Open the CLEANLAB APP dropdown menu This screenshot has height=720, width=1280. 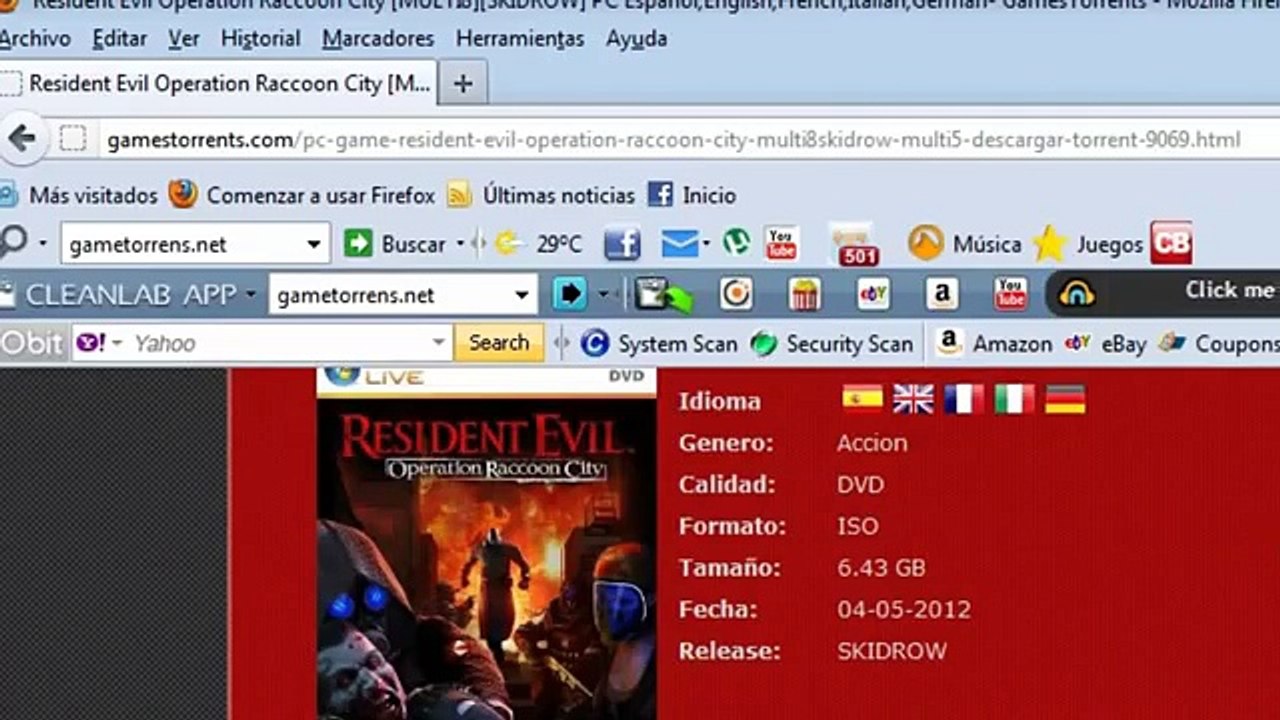point(250,295)
